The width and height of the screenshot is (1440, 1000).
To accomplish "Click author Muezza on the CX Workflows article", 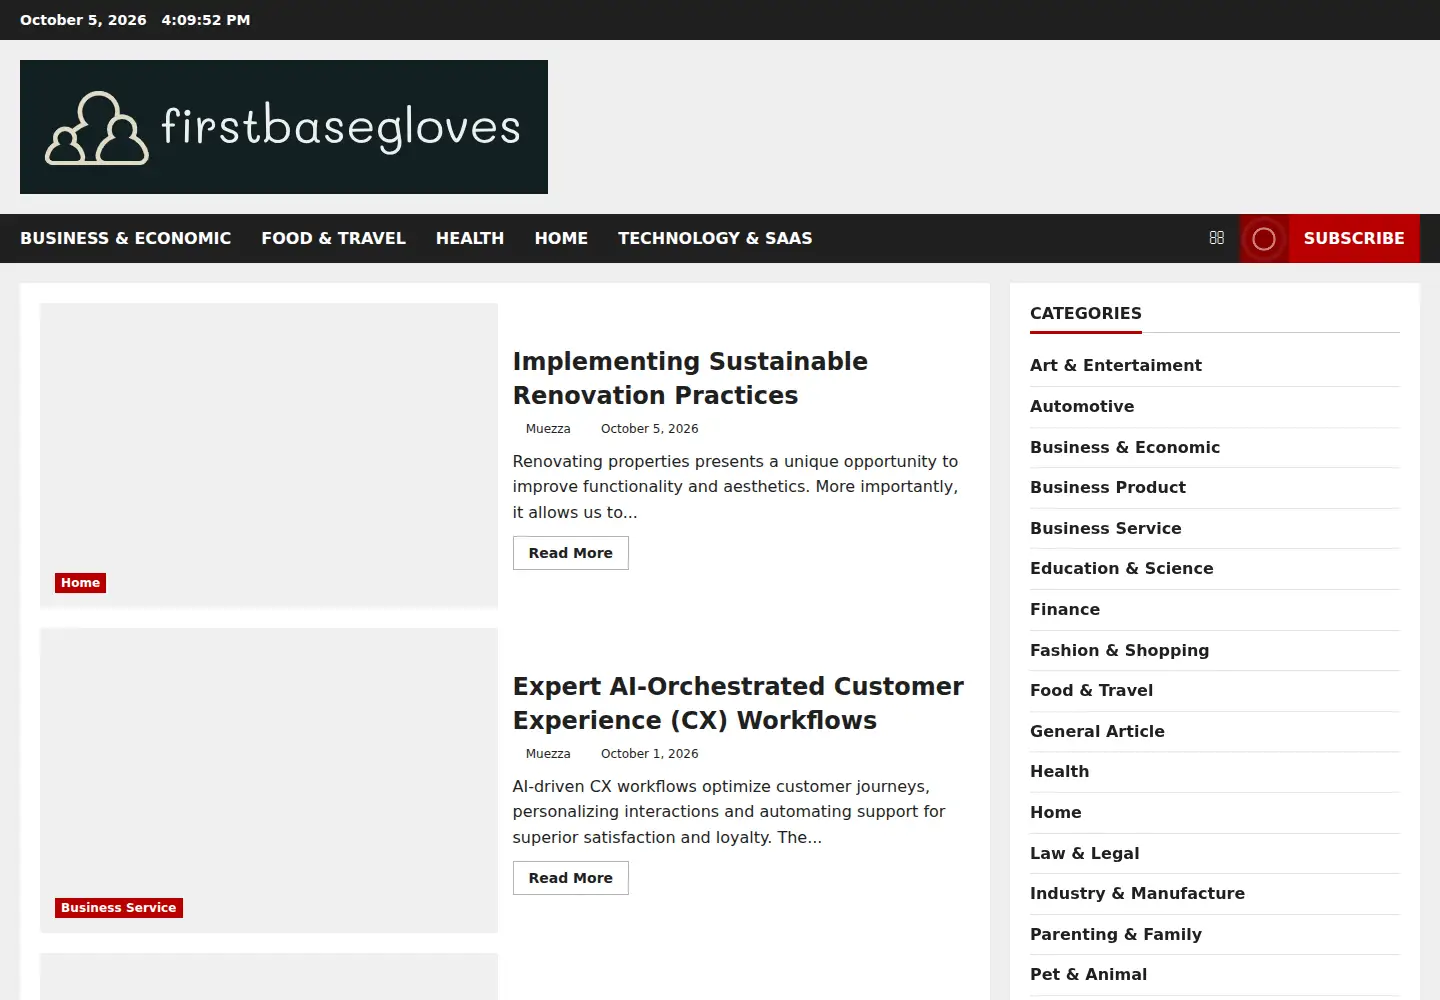I will tap(548, 754).
